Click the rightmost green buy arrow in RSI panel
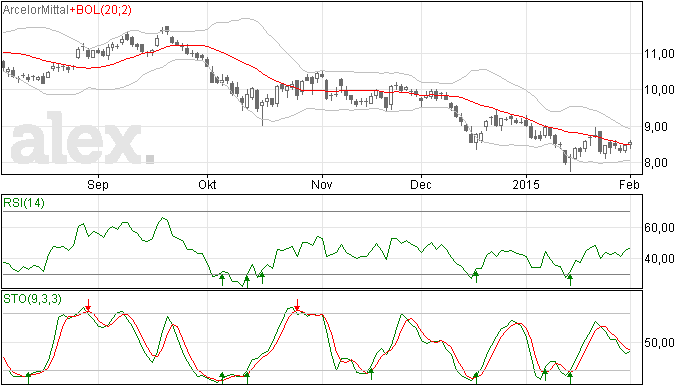The image size is (690, 387). (570, 280)
